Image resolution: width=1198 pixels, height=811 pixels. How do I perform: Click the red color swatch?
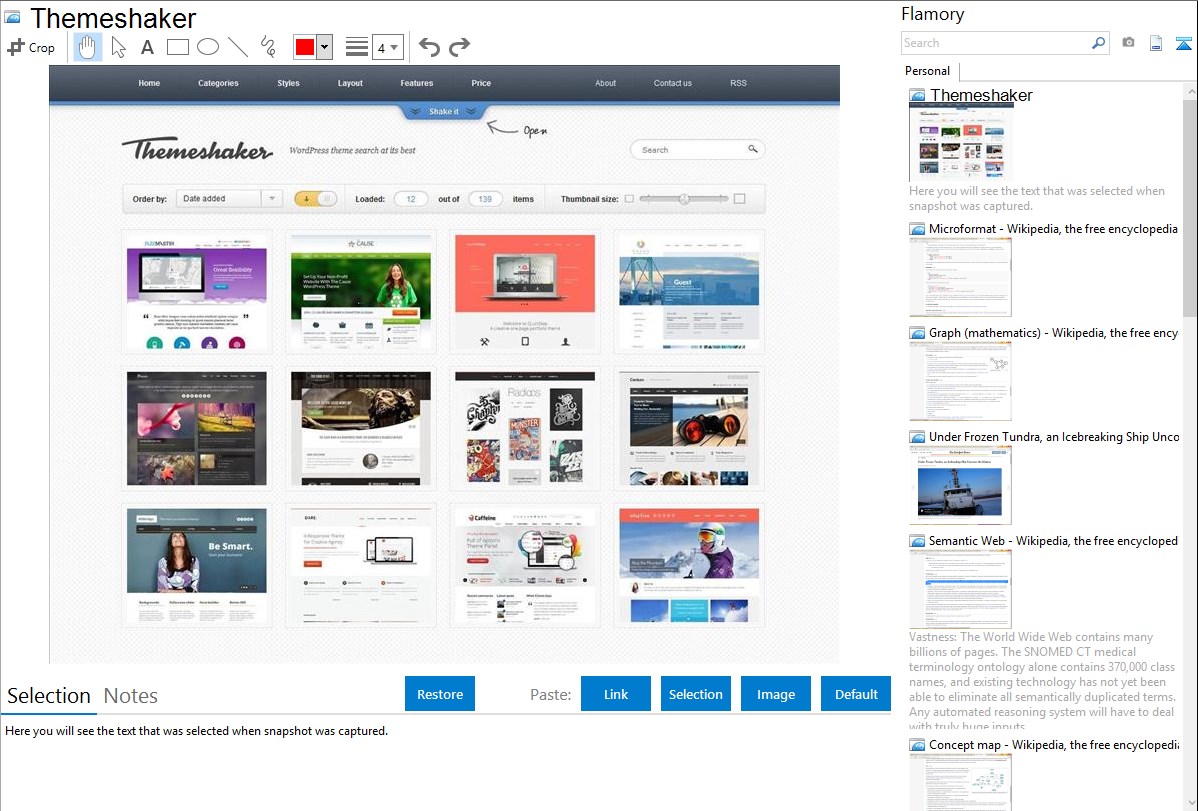point(305,47)
